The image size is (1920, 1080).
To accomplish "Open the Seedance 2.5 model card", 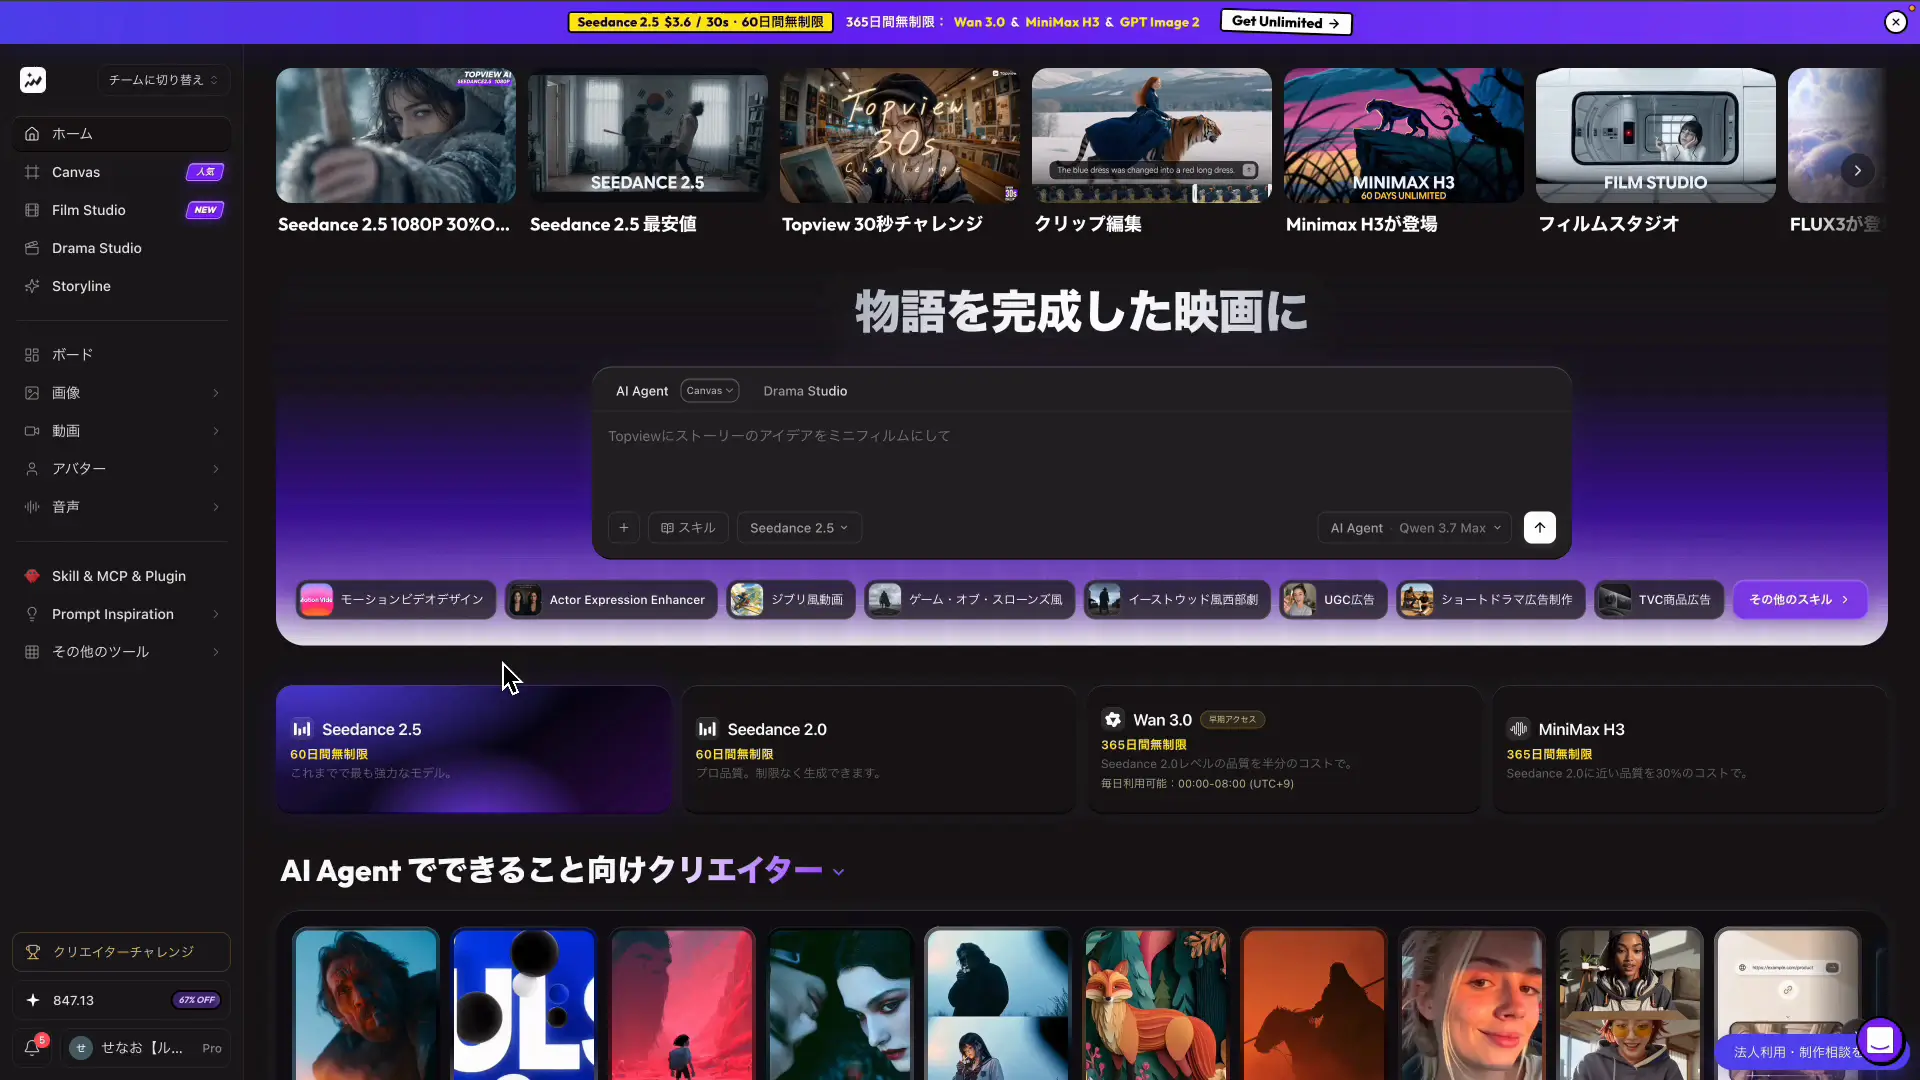I will click(x=474, y=749).
